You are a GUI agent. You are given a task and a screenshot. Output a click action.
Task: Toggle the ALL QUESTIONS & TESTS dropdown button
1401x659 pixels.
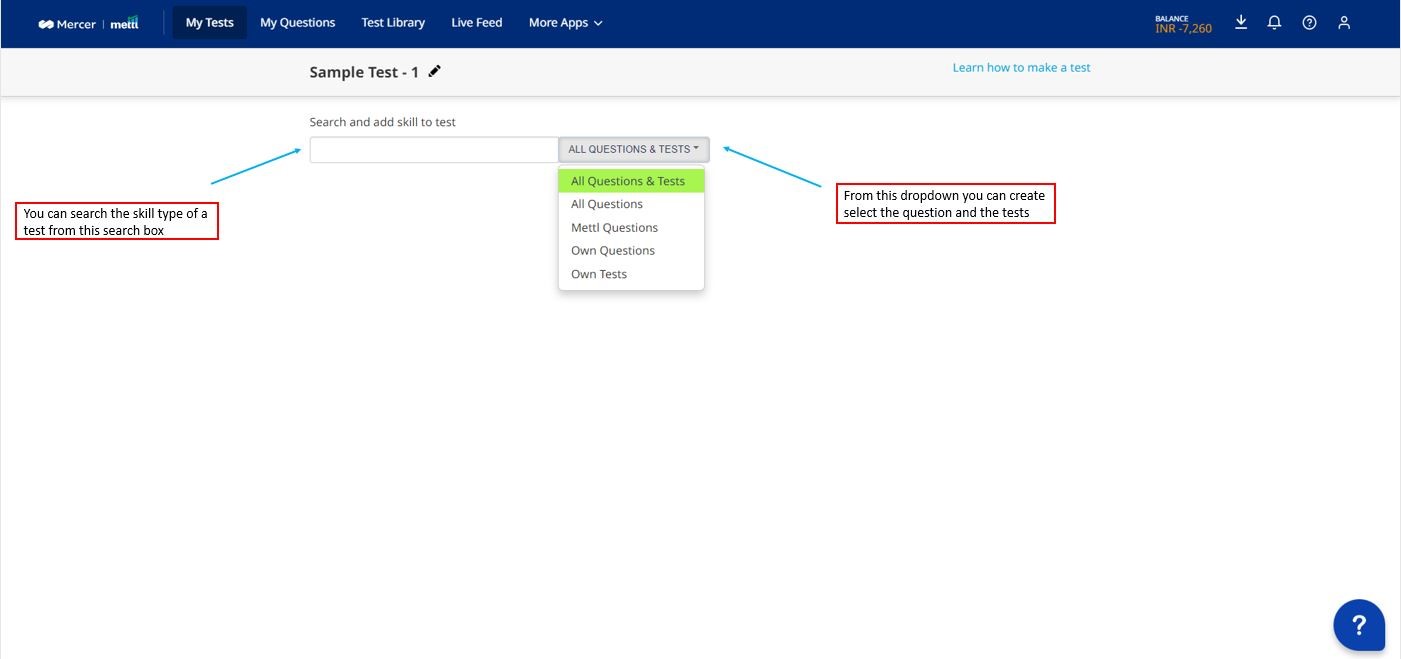point(634,150)
